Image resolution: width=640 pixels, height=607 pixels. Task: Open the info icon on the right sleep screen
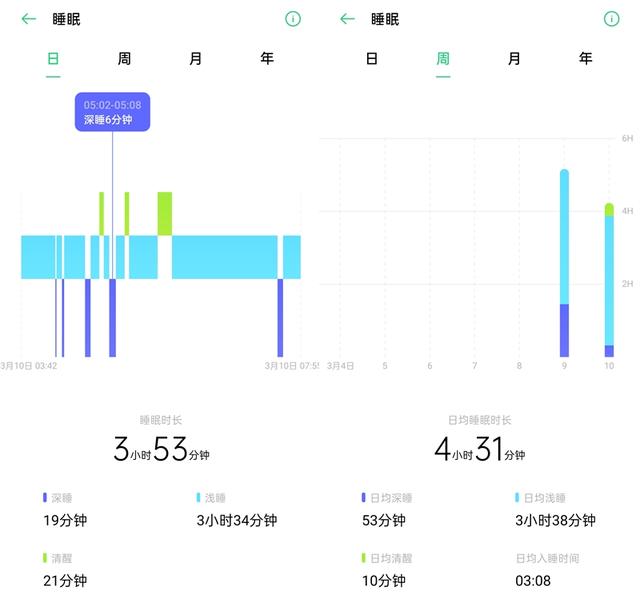(x=611, y=19)
